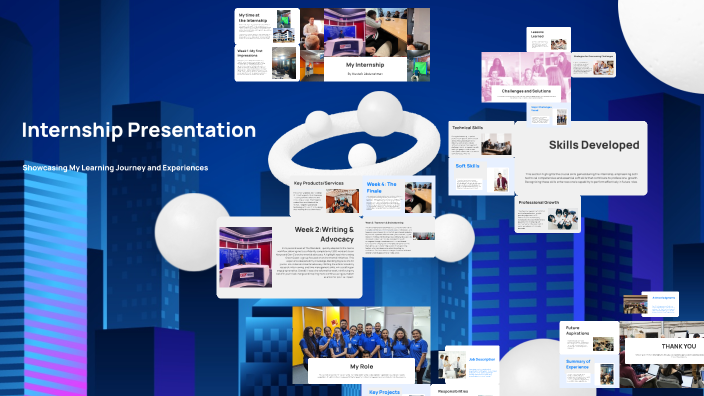The width and height of the screenshot is (704, 396).
Task: Zoom into the "Week 2: Writing & Advocacy" slide
Action: pos(290,258)
